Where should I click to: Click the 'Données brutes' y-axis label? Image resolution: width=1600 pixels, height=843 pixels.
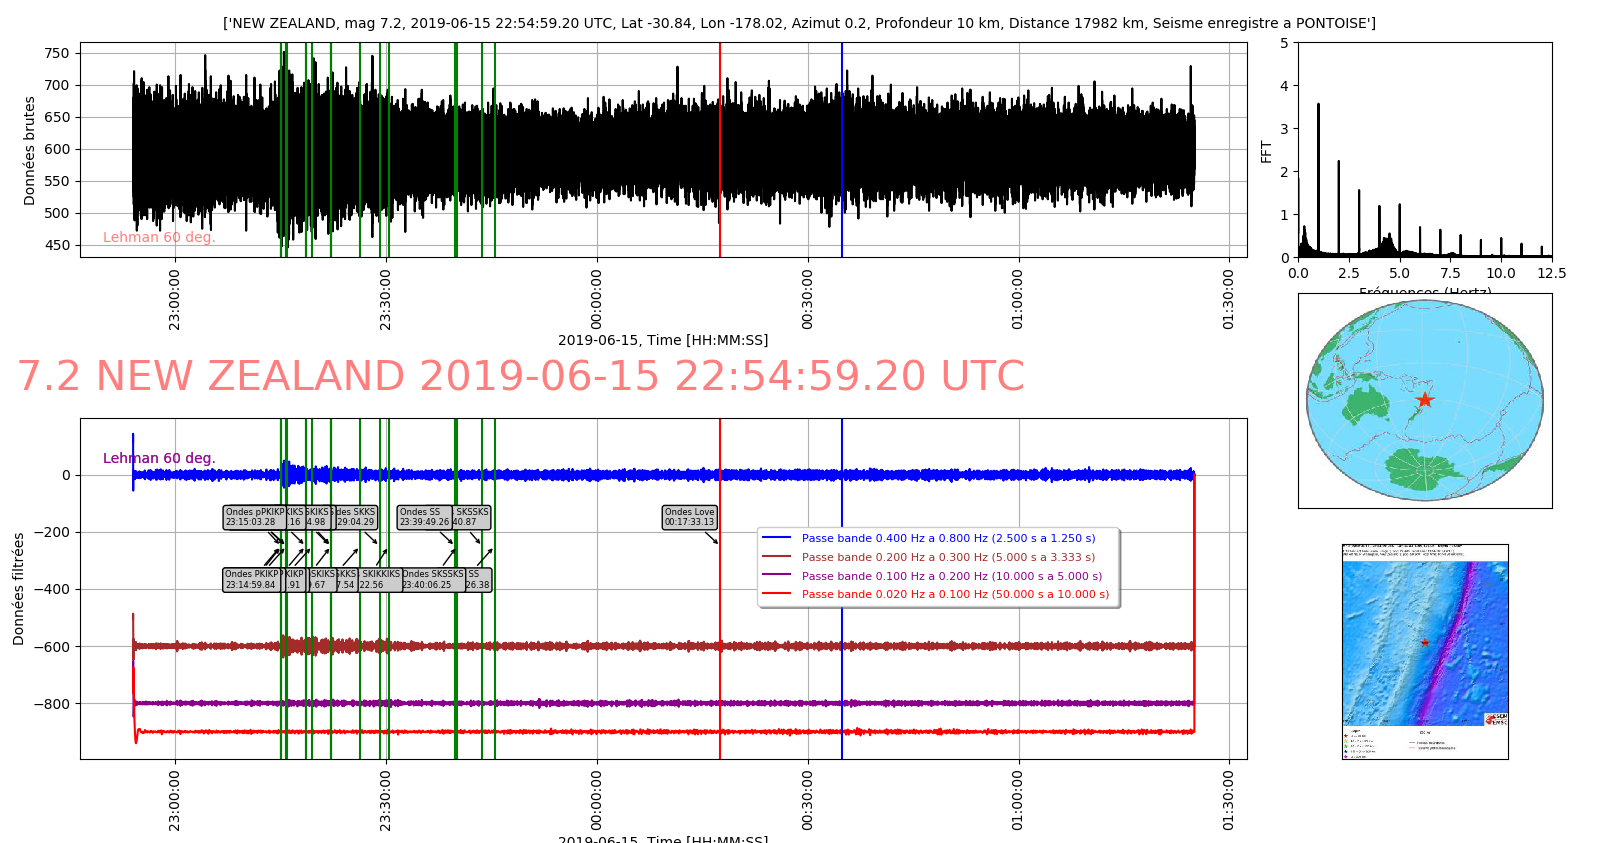coord(29,151)
